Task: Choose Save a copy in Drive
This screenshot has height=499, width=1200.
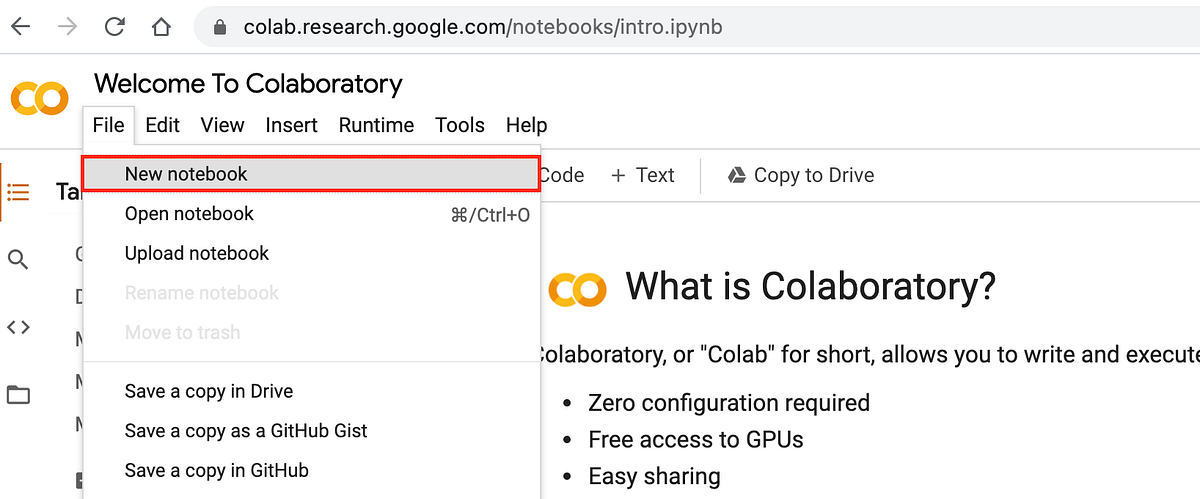Action: (208, 391)
